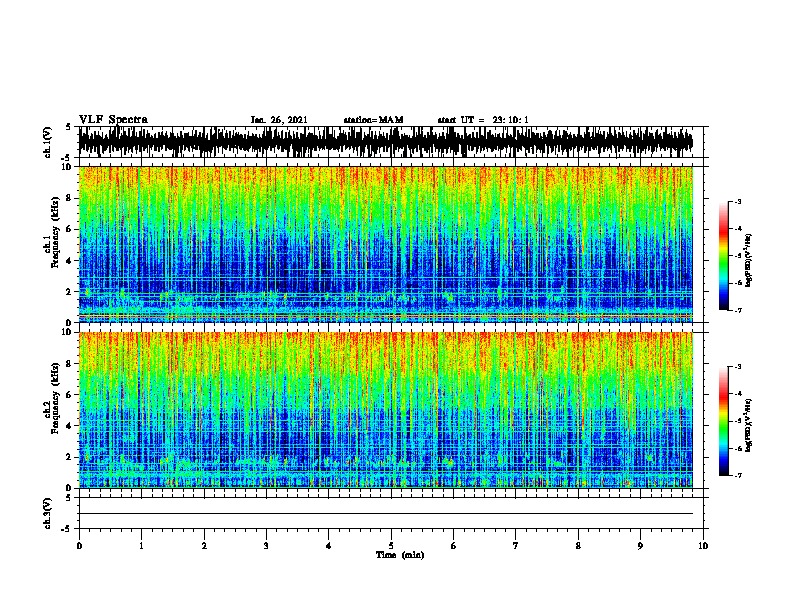The image size is (792, 612).
Task: Click the color scale bar beside ch.1 spectrogram
Action: 724,256
